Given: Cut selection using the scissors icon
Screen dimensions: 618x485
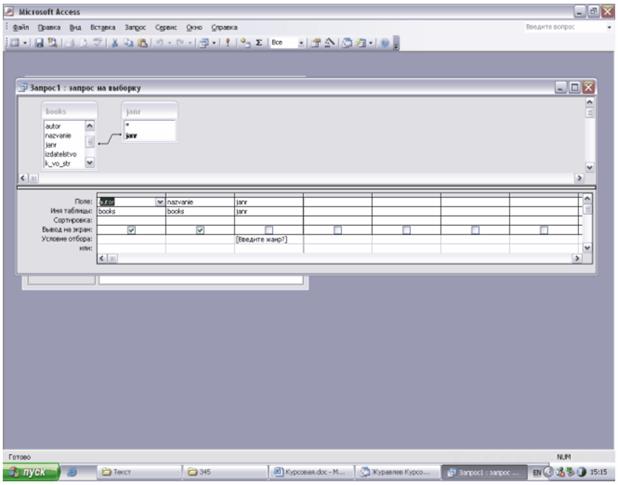Looking at the screenshot, I should click(115, 43).
